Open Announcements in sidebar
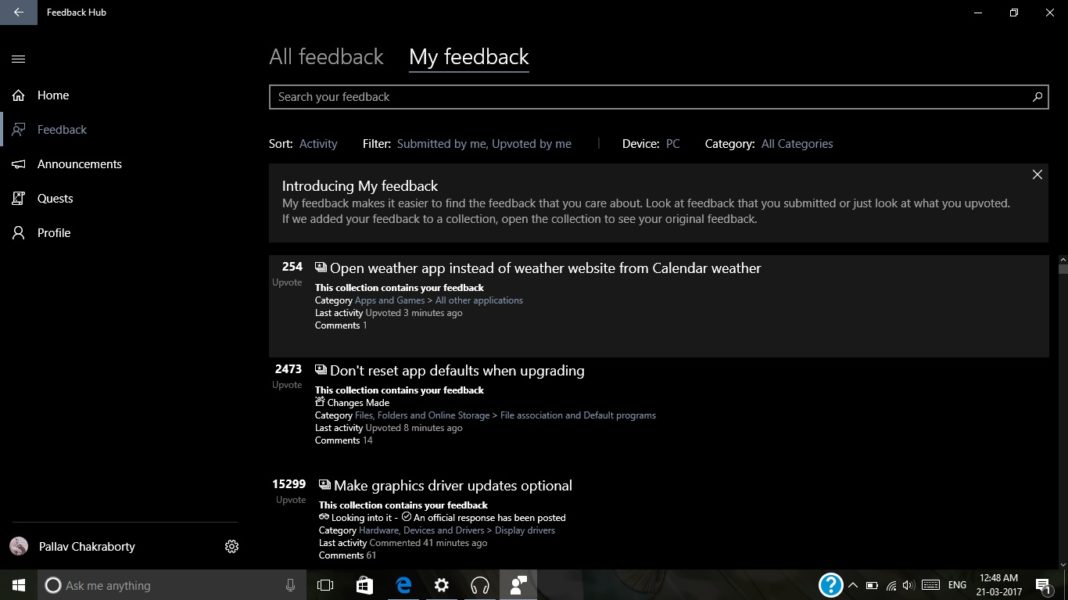The height and width of the screenshot is (600, 1068). pos(79,164)
